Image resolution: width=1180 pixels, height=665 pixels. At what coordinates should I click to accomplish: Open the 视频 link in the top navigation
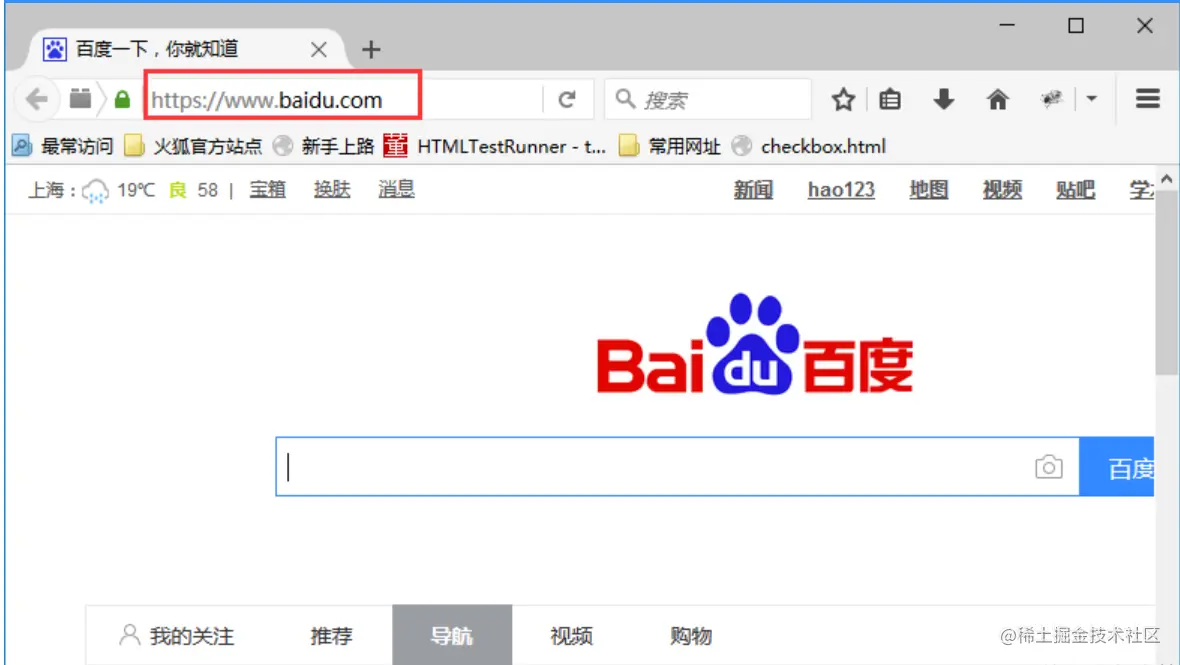click(1002, 190)
